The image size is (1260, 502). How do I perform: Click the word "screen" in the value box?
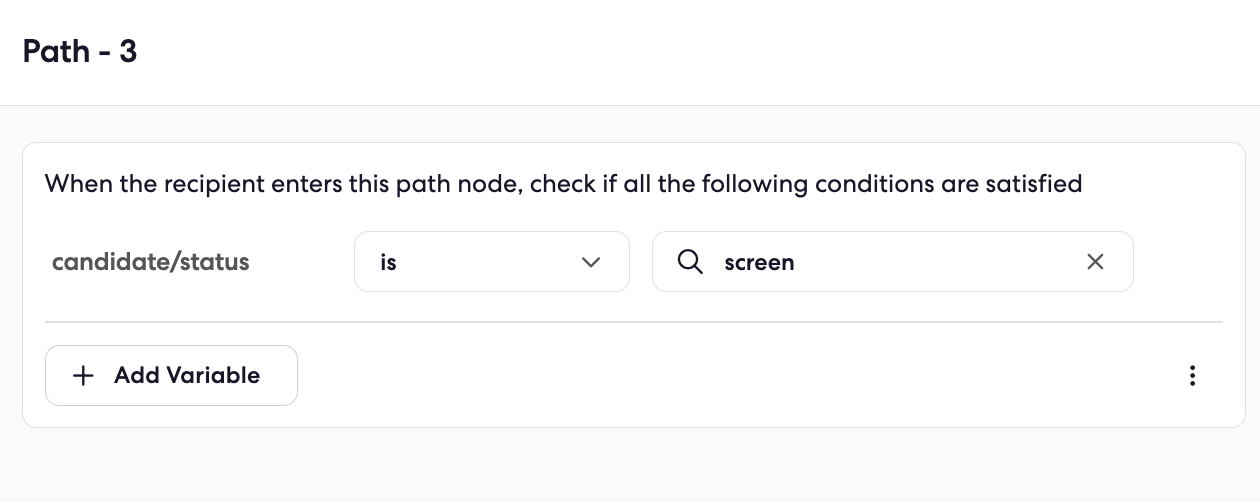click(x=759, y=263)
